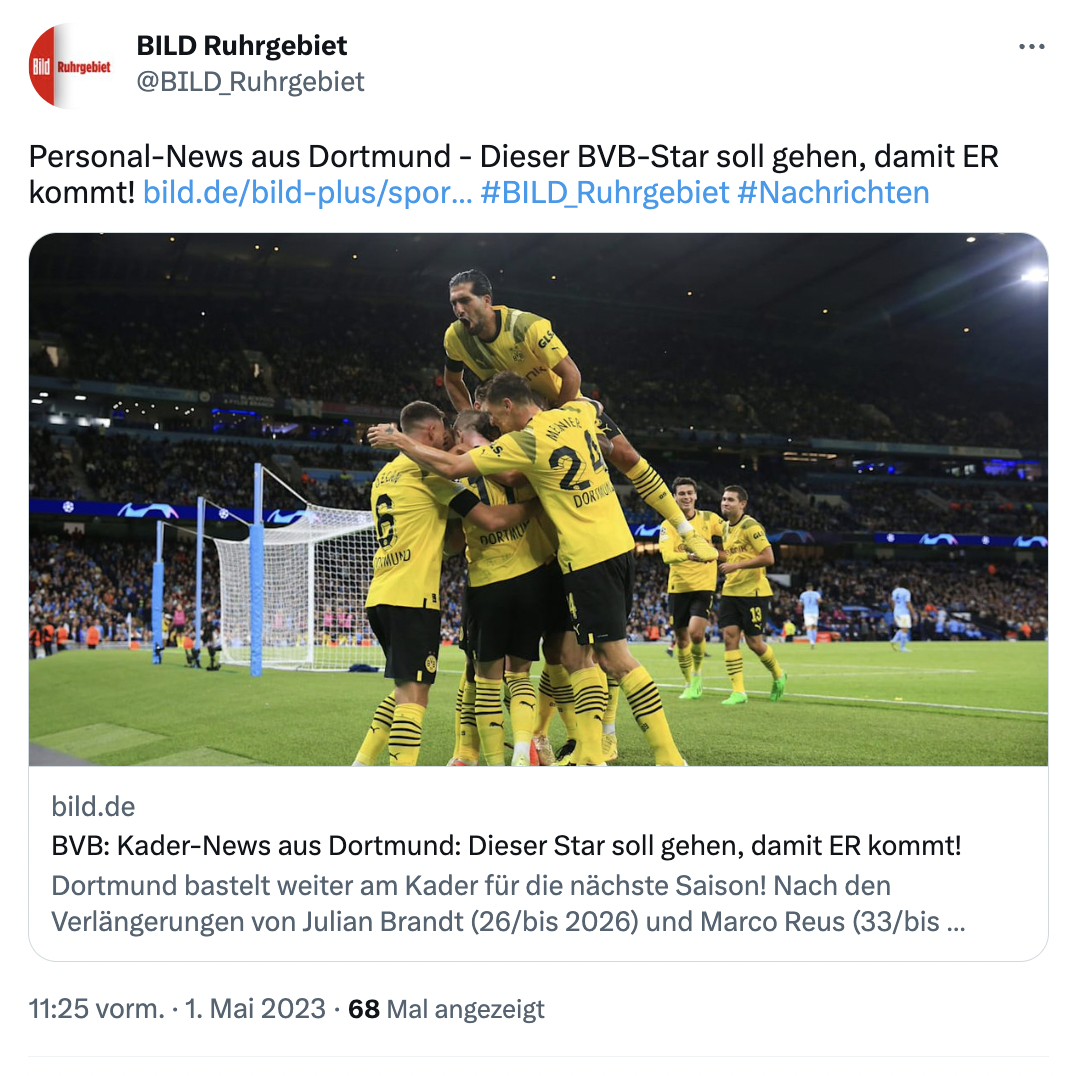1078x1076 pixels.
Task: Open the tweet's three-dot more options menu
Action: coord(1031,47)
